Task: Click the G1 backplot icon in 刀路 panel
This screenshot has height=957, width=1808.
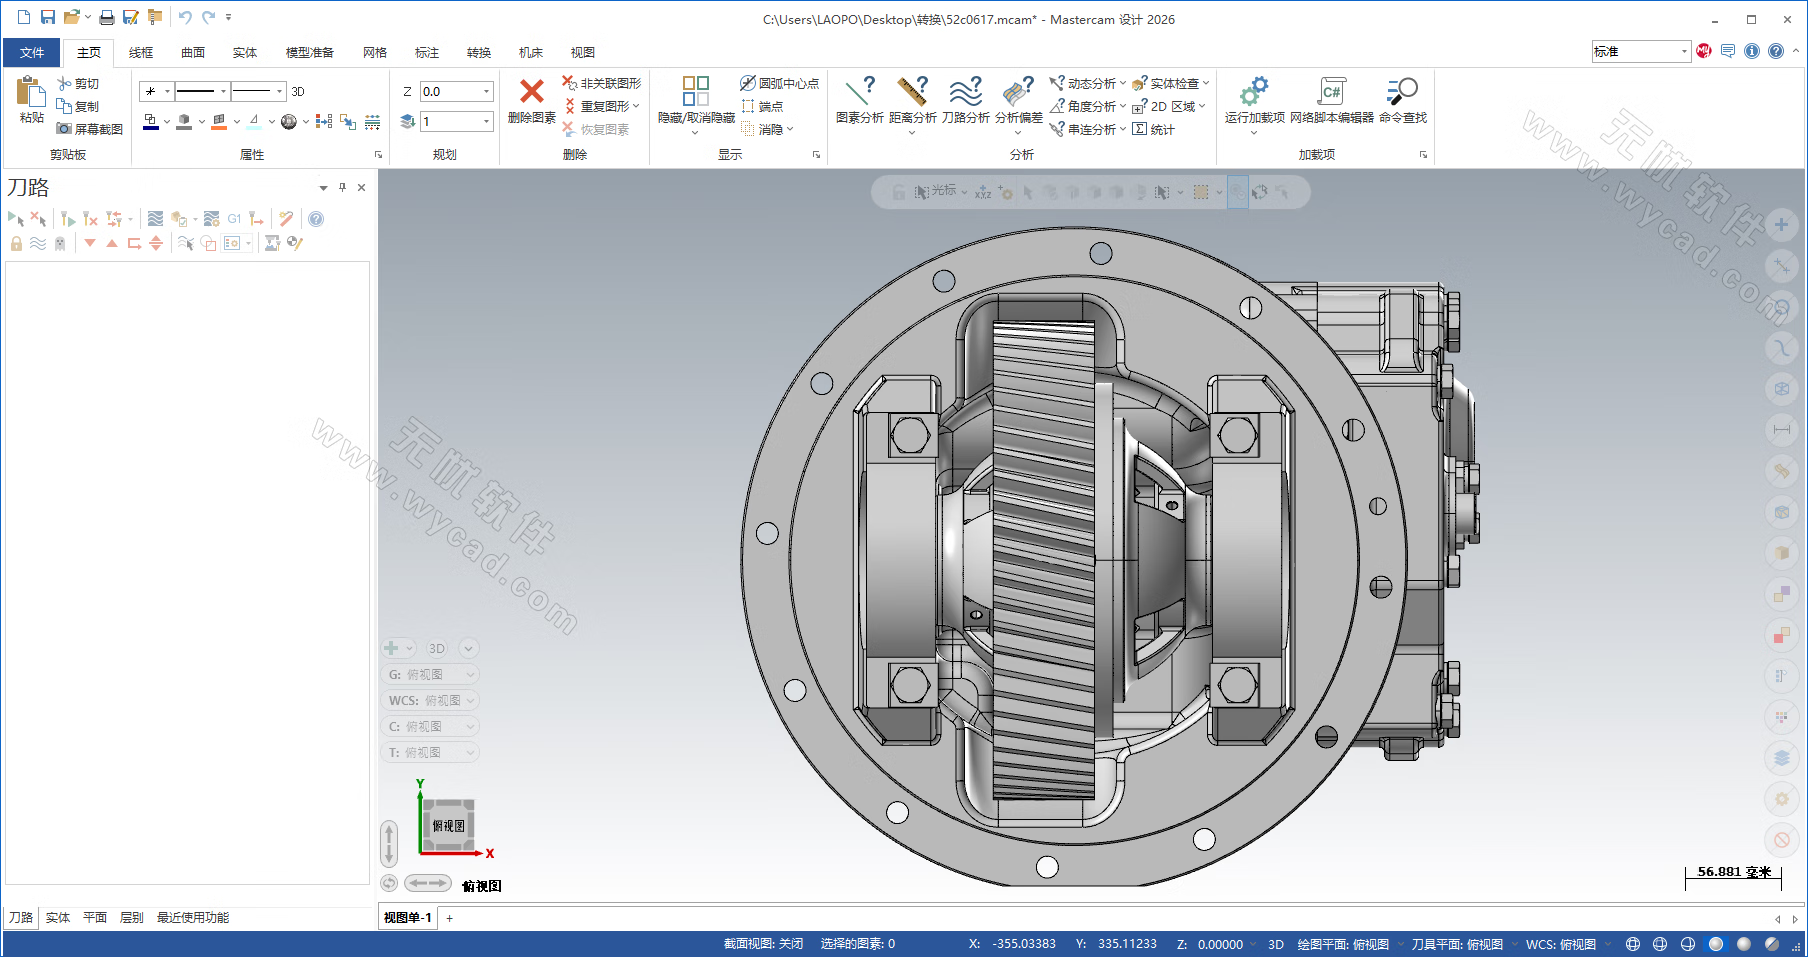Action: click(234, 218)
